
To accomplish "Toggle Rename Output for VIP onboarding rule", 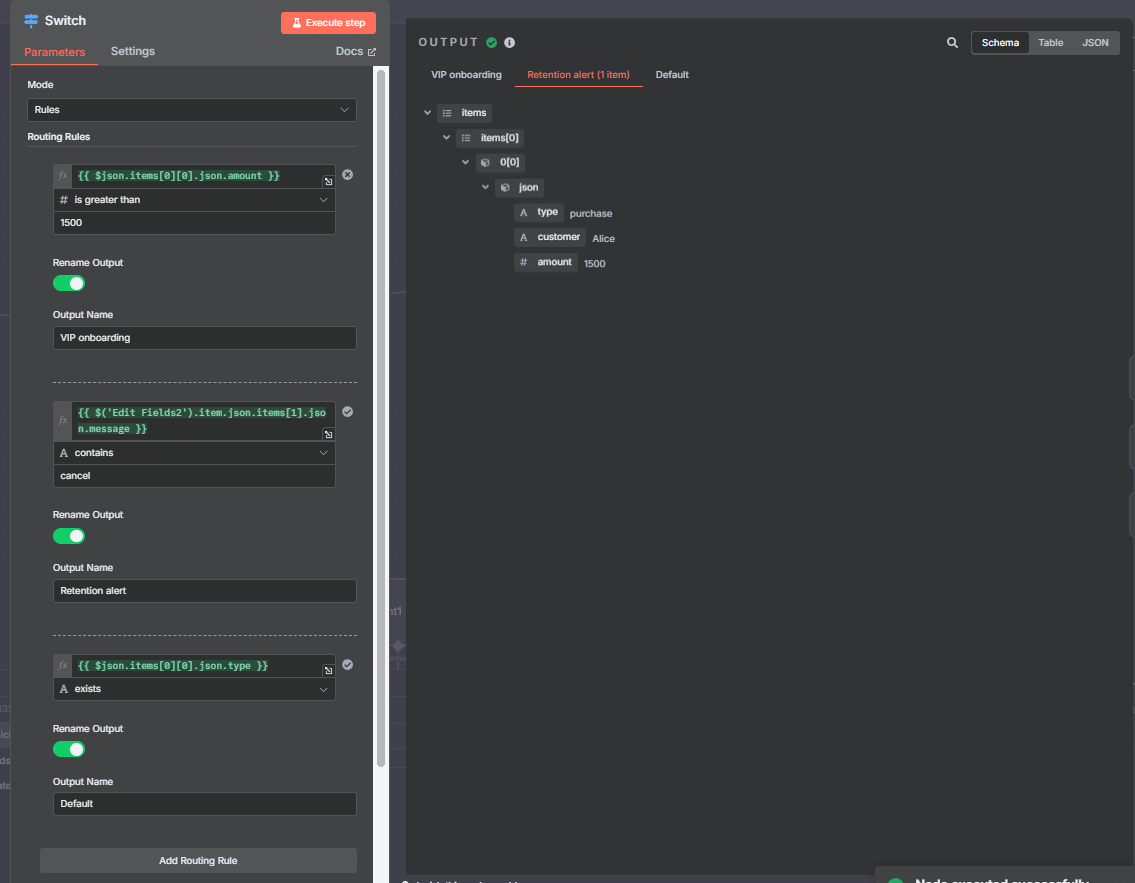I will click(x=69, y=283).
